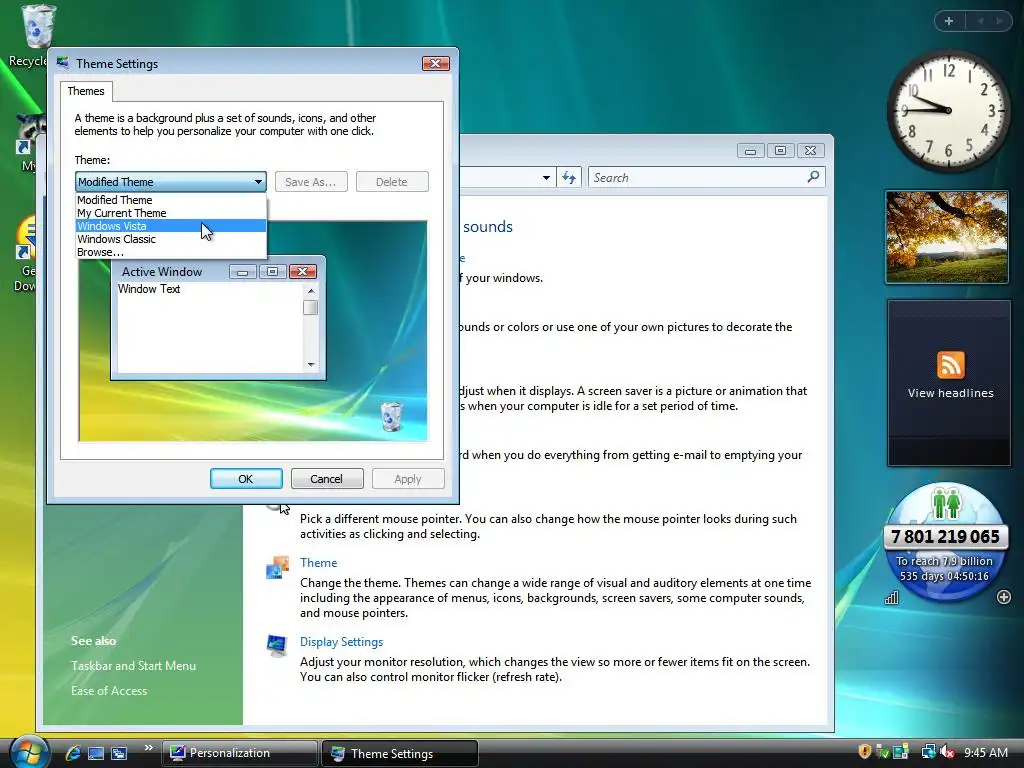The height and width of the screenshot is (768, 1024).
Task: Click the preview Active Window close button
Action: click(x=302, y=272)
